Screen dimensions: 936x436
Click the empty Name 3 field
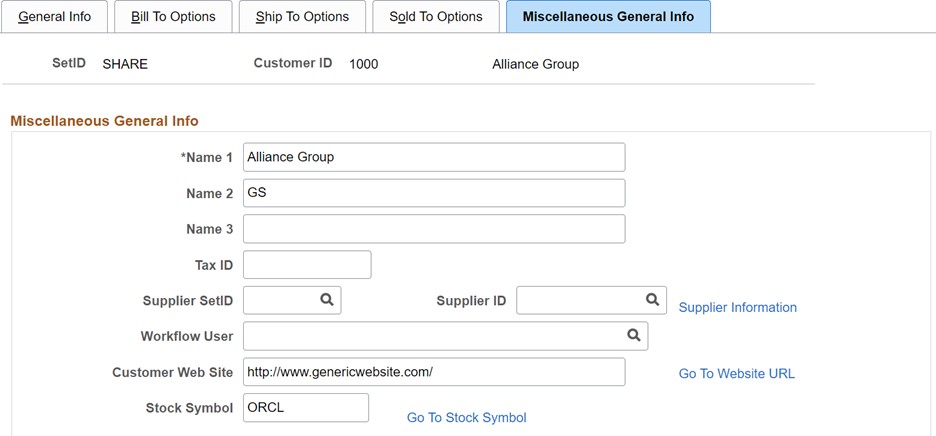coord(434,229)
